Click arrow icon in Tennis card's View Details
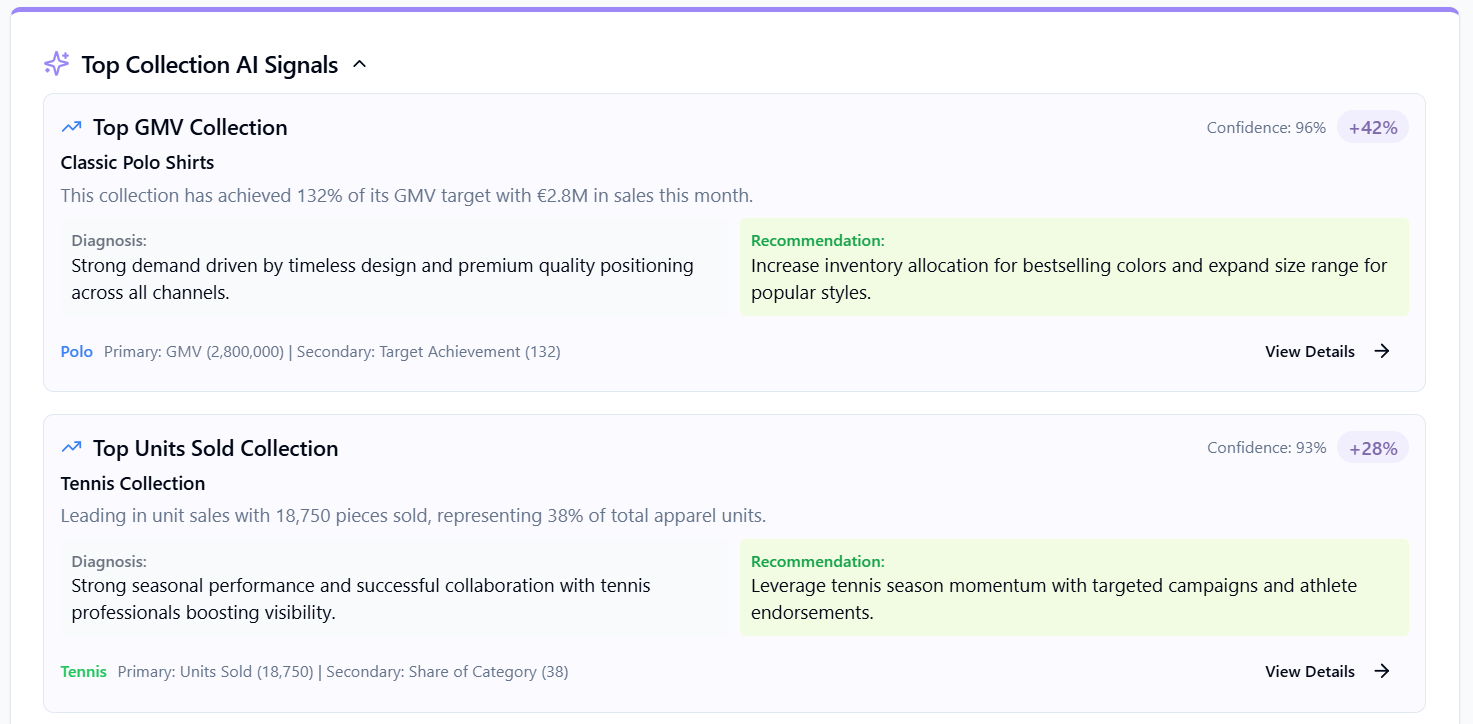Viewport: 1473px width, 724px height. point(1382,671)
